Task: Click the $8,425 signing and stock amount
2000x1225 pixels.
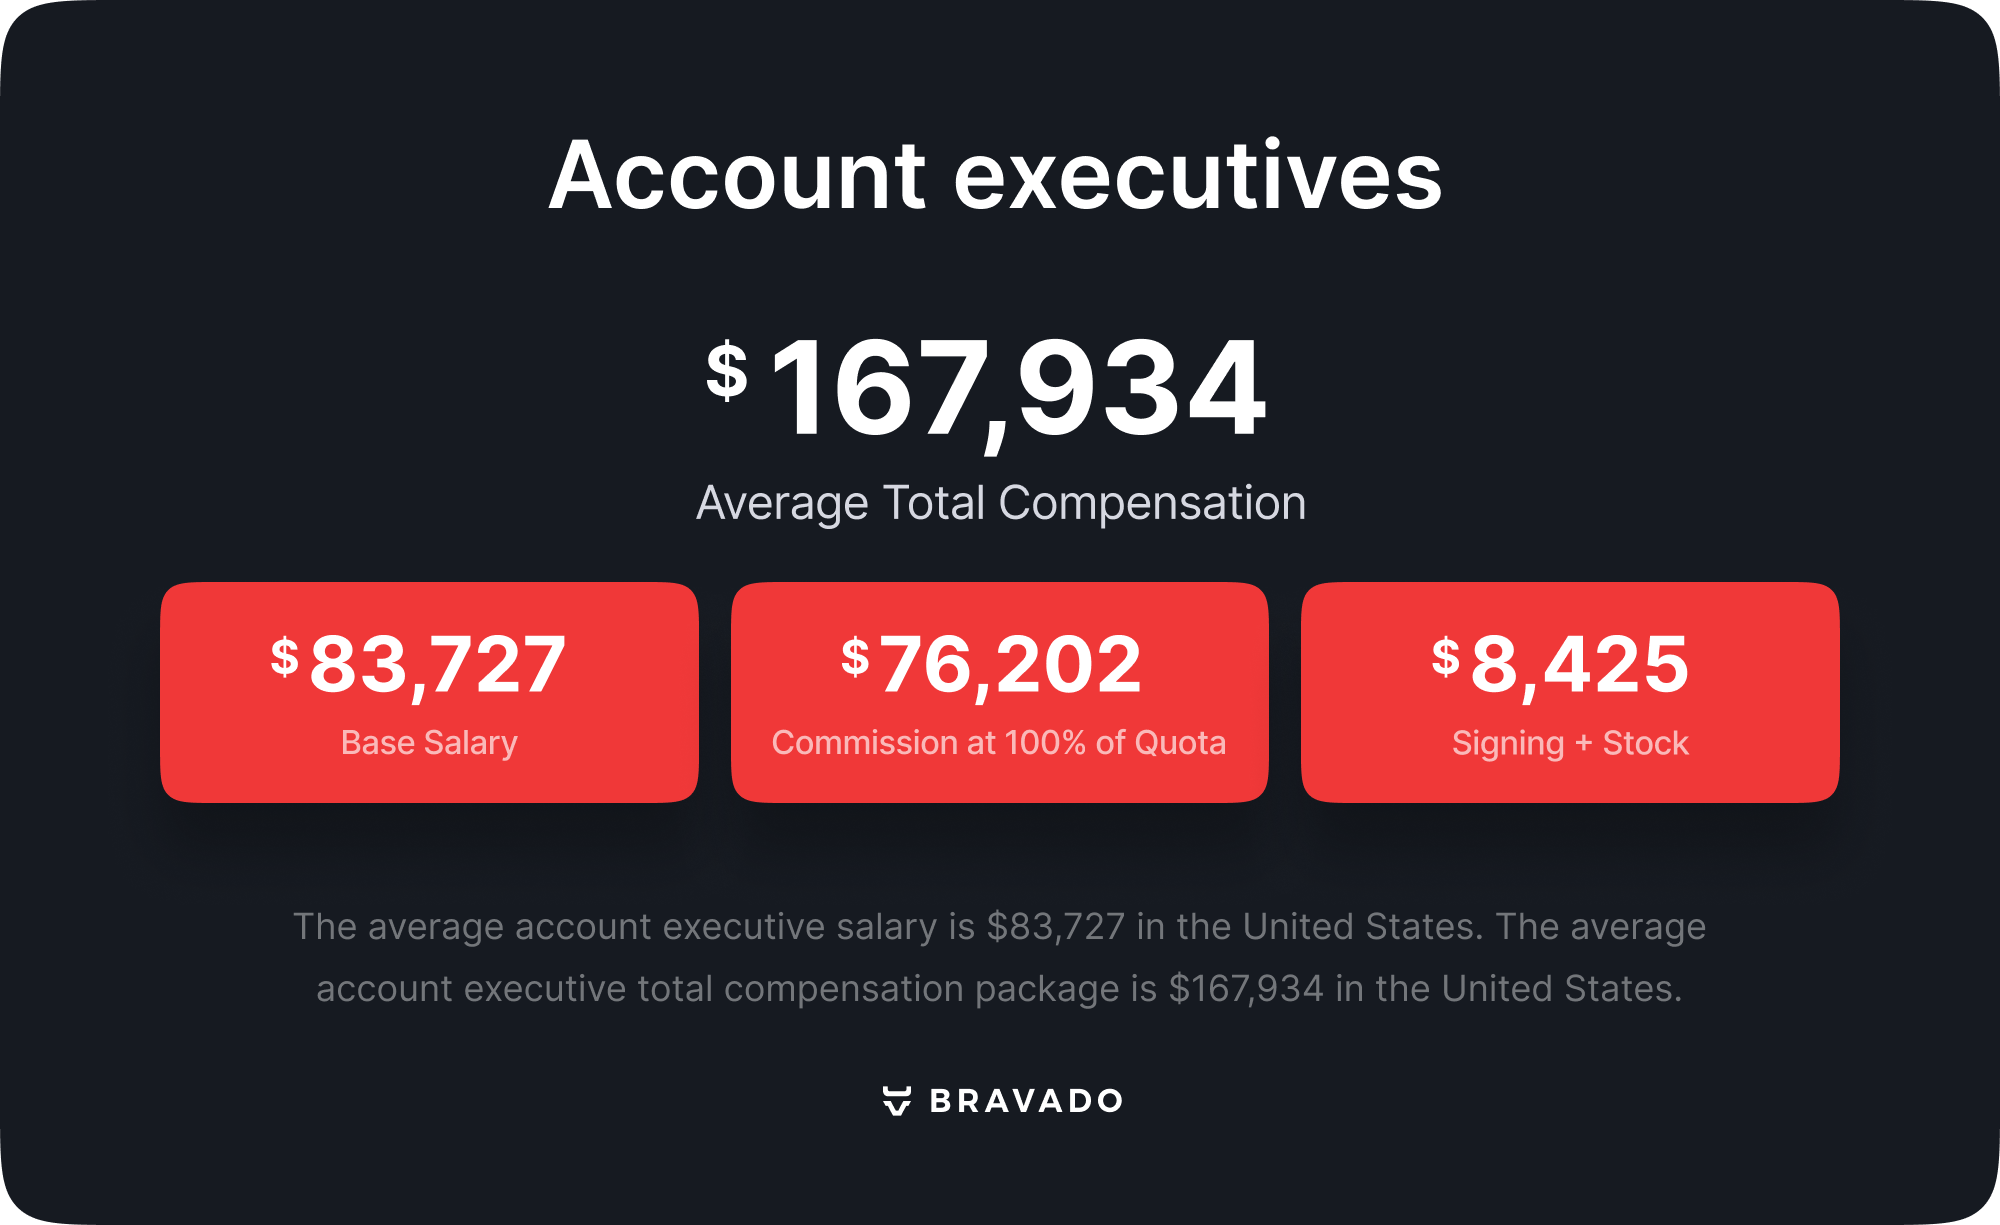Action: tap(1580, 665)
